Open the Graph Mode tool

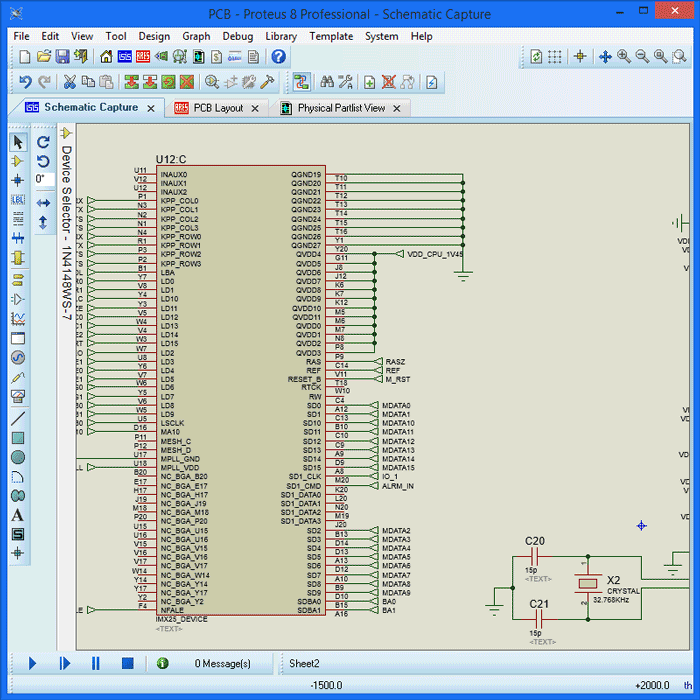click(x=18, y=319)
